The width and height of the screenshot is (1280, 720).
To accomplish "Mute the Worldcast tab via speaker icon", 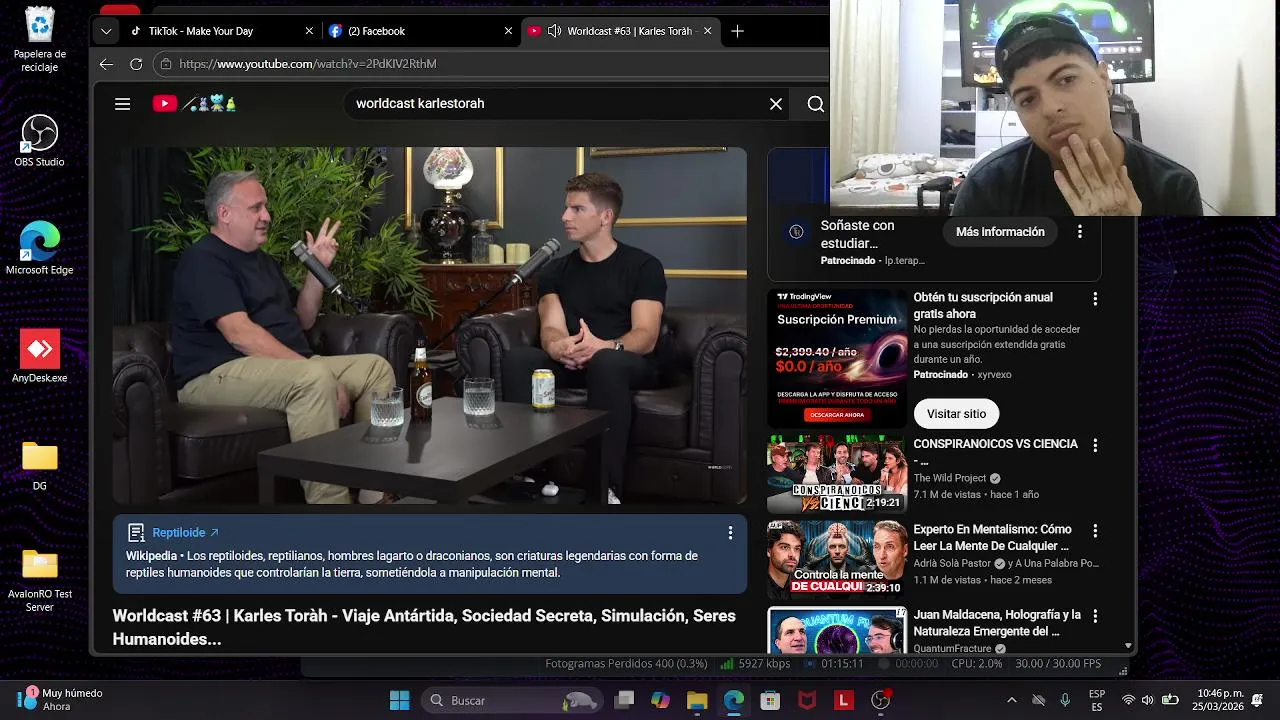I will click(x=555, y=31).
